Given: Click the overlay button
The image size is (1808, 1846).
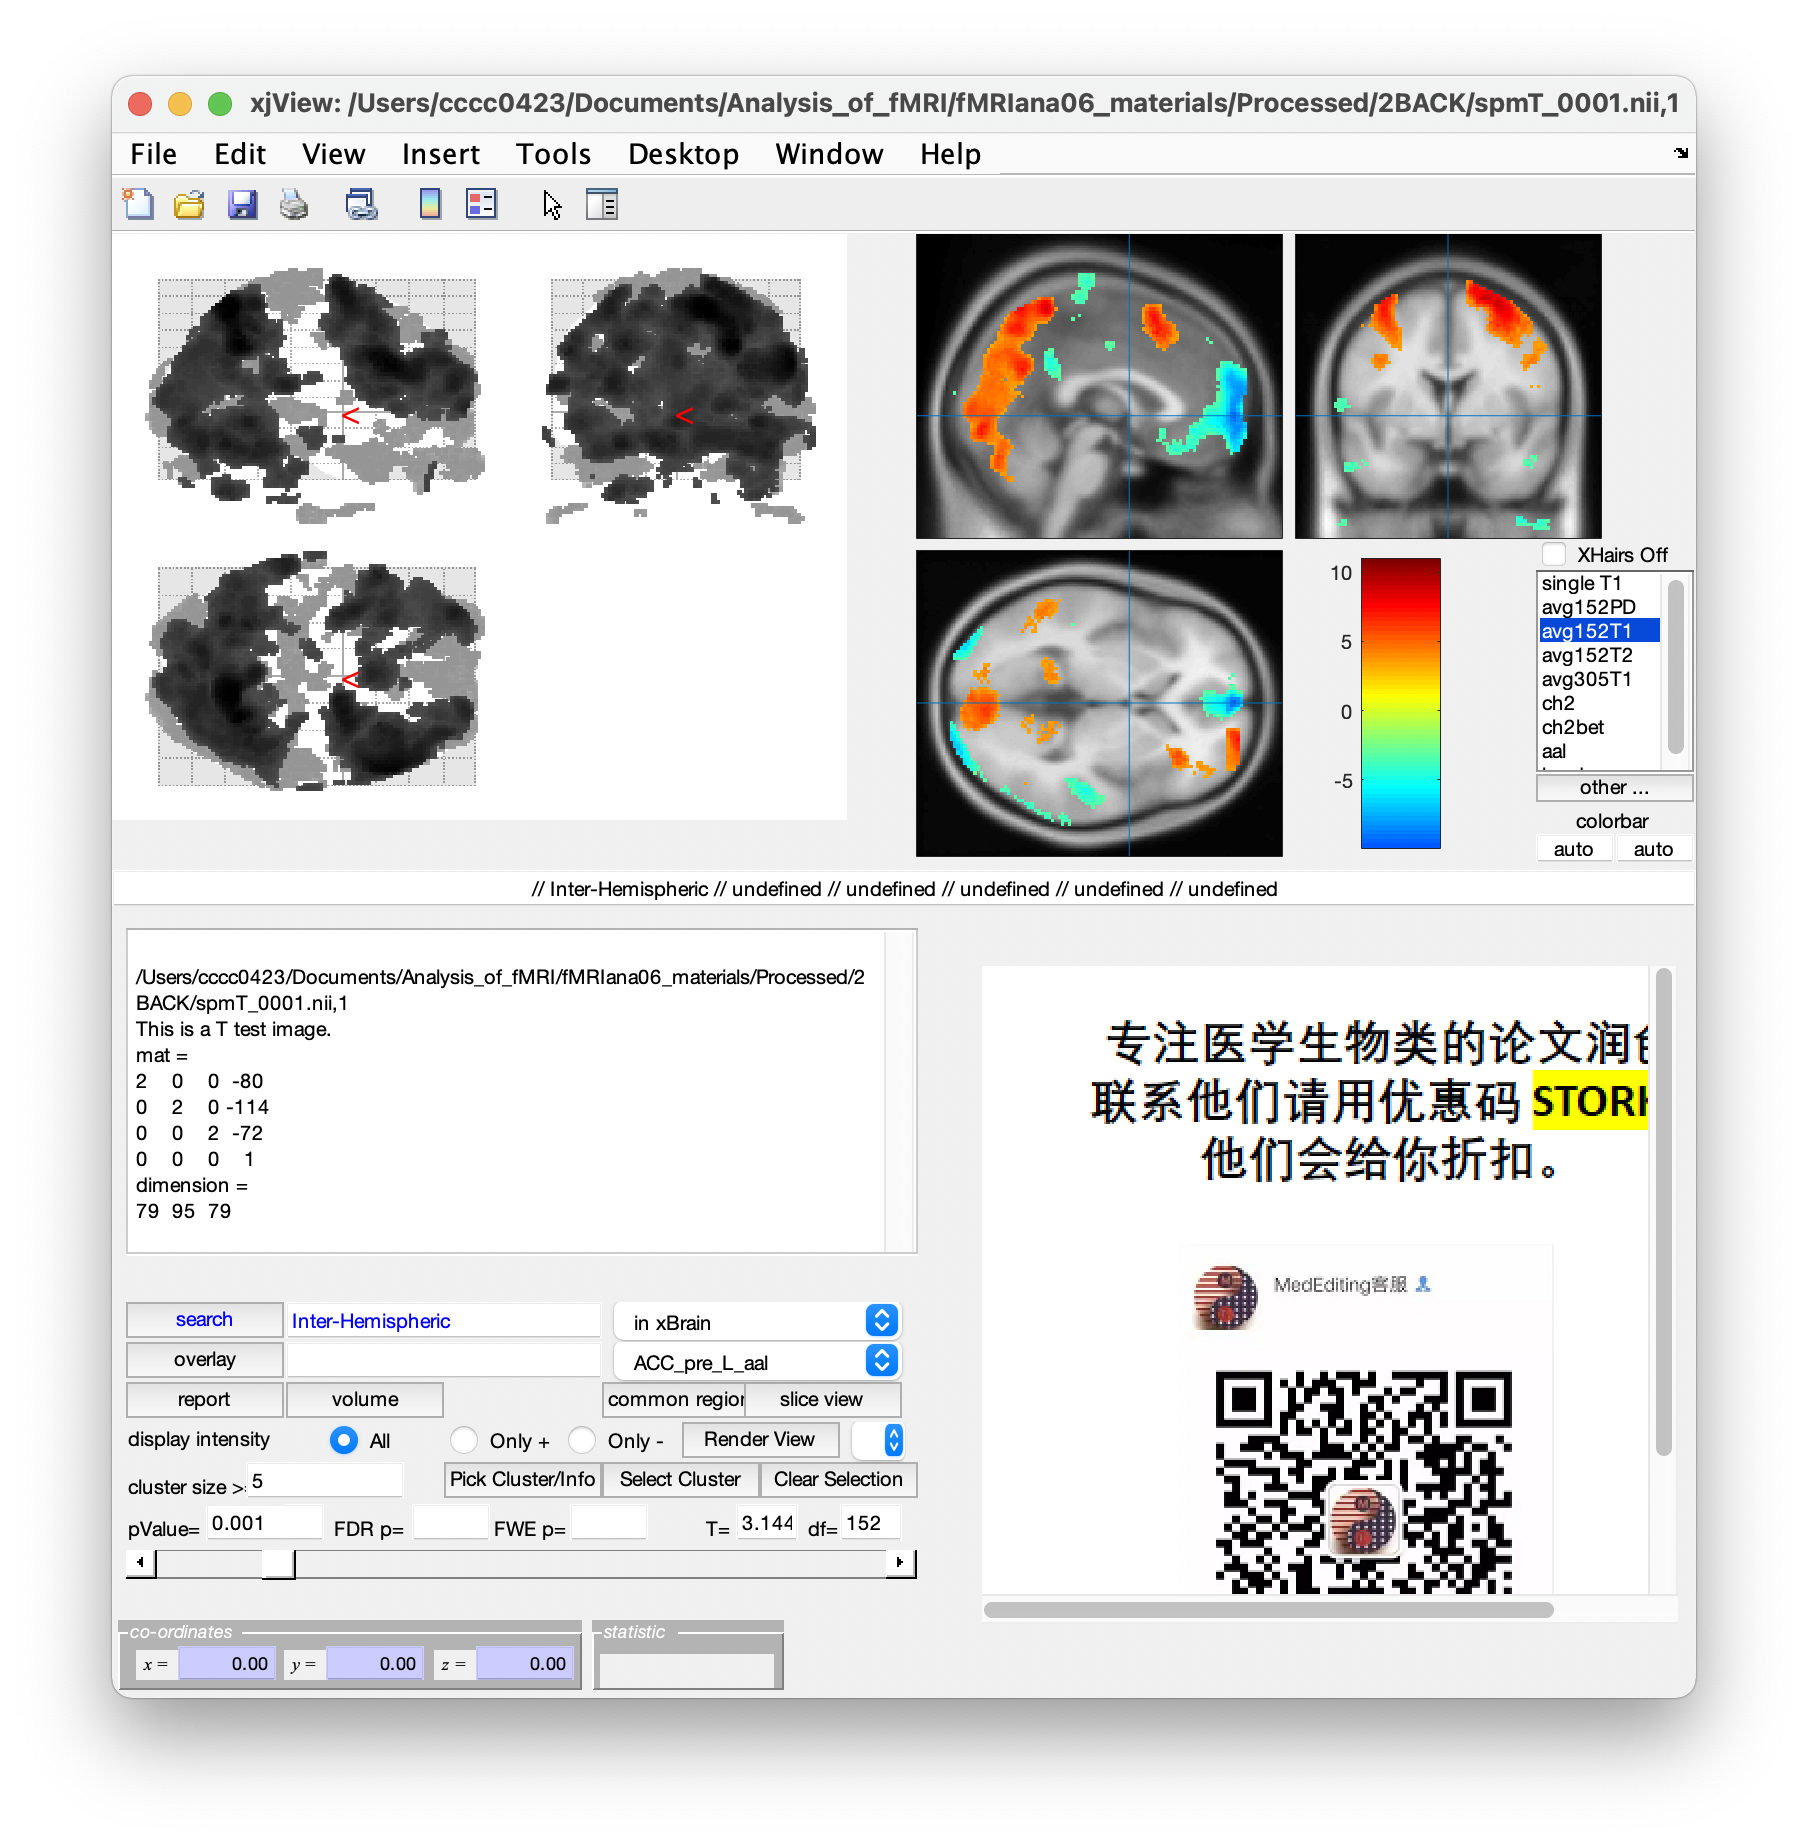Looking at the screenshot, I should coord(205,1360).
